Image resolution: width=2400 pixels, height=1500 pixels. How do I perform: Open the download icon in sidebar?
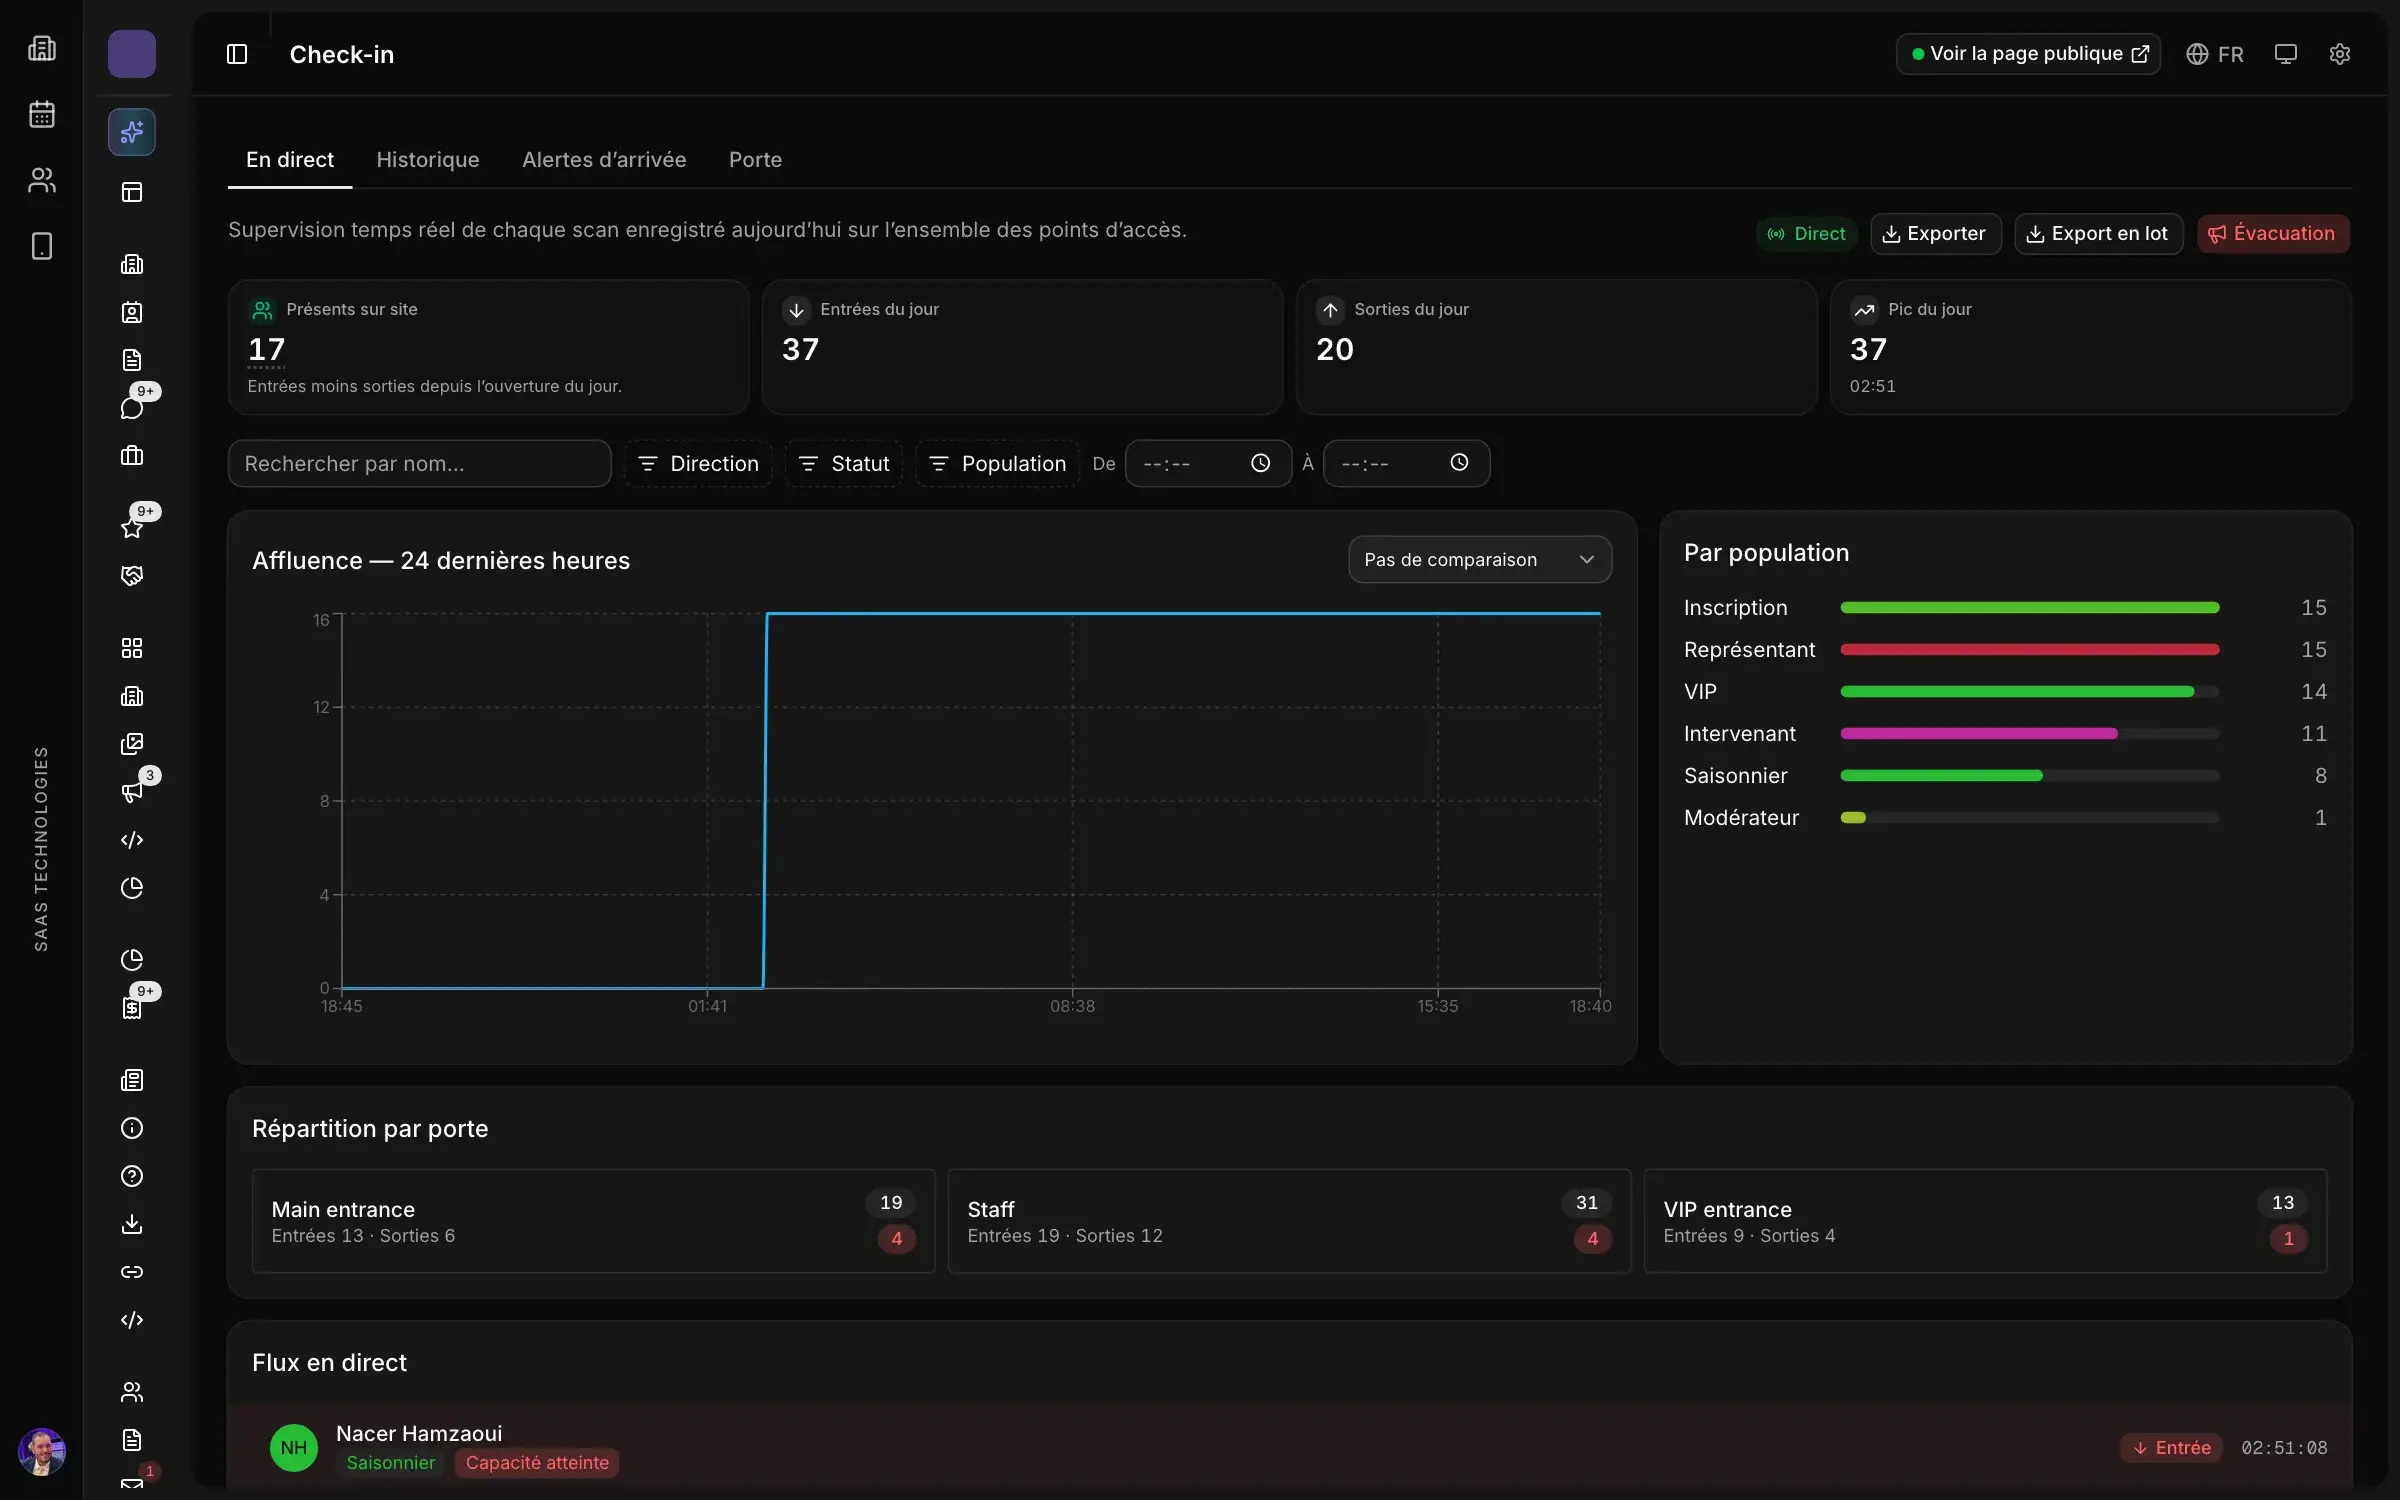click(x=132, y=1224)
